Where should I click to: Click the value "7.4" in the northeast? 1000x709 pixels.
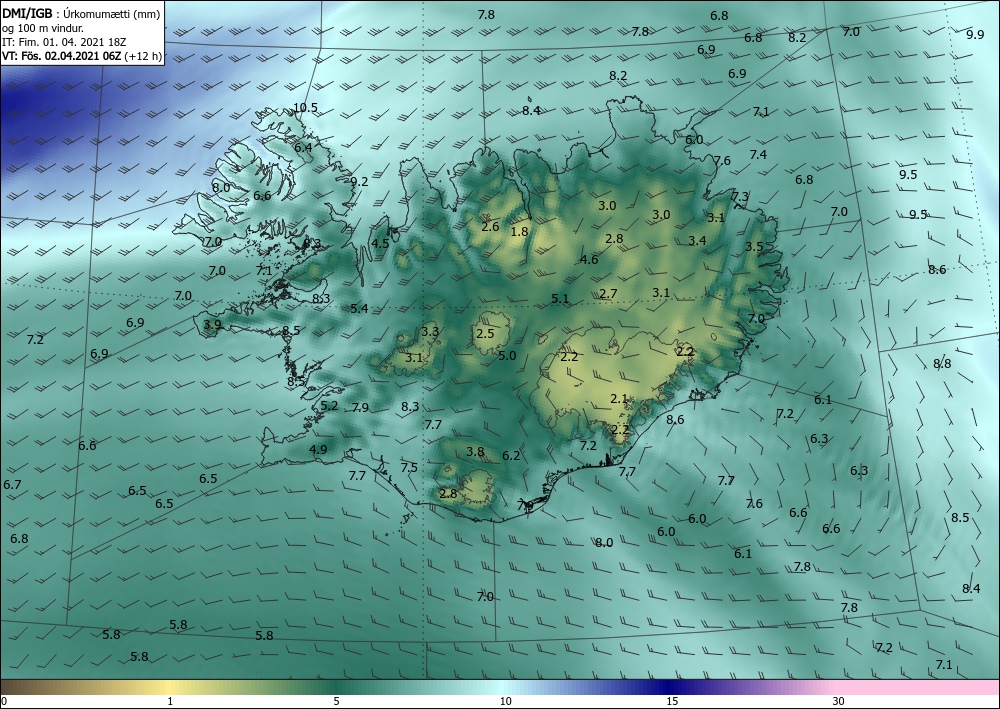[x=758, y=154]
